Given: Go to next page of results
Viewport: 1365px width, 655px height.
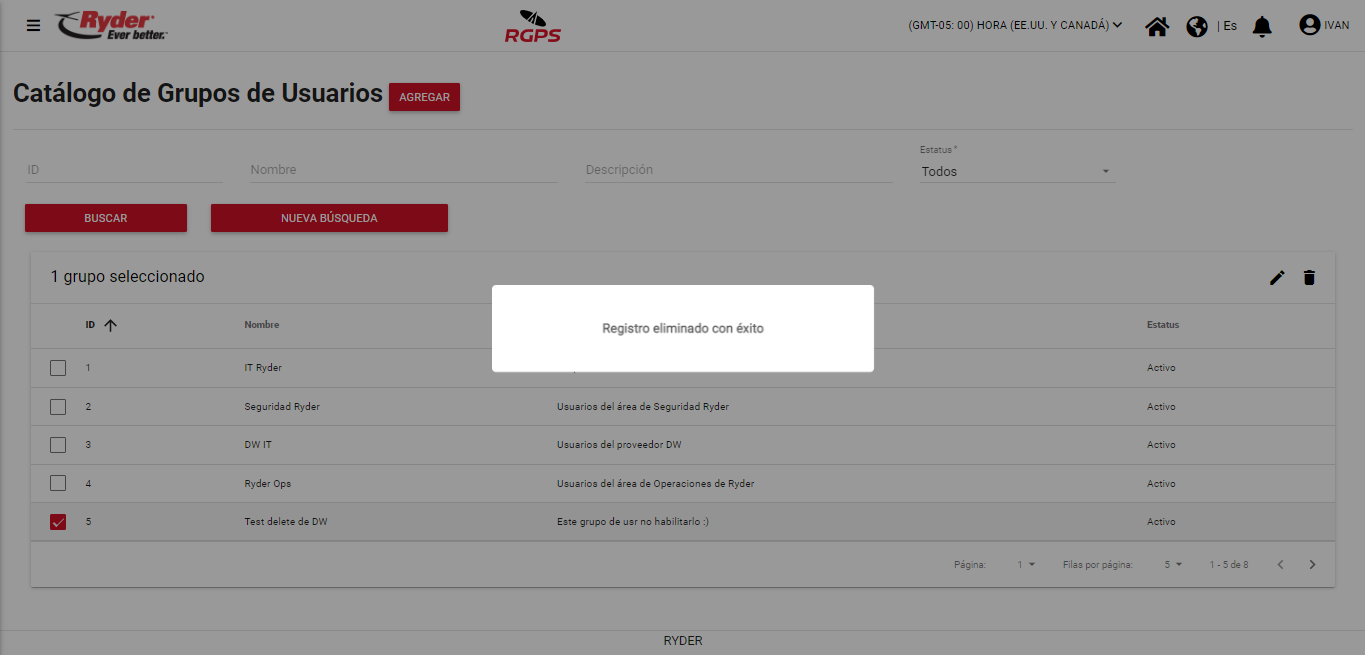Looking at the screenshot, I should [x=1313, y=565].
